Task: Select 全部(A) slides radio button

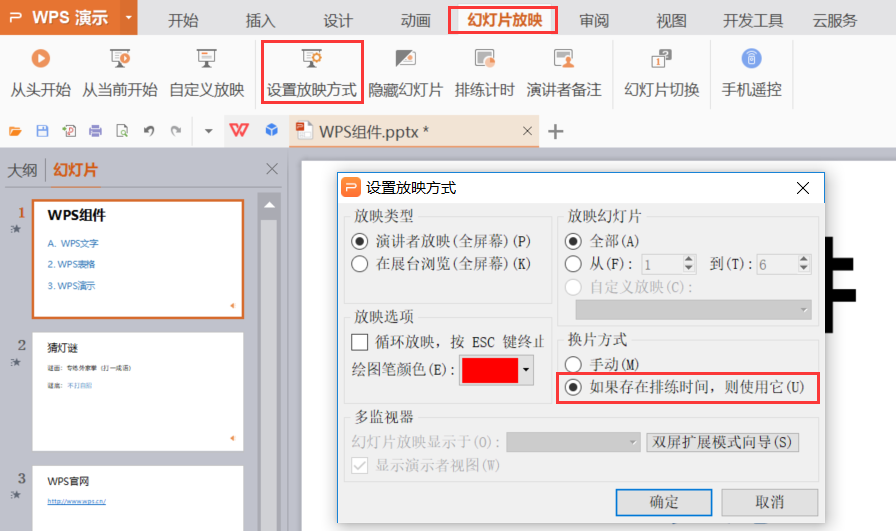Action: coord(573,241)
